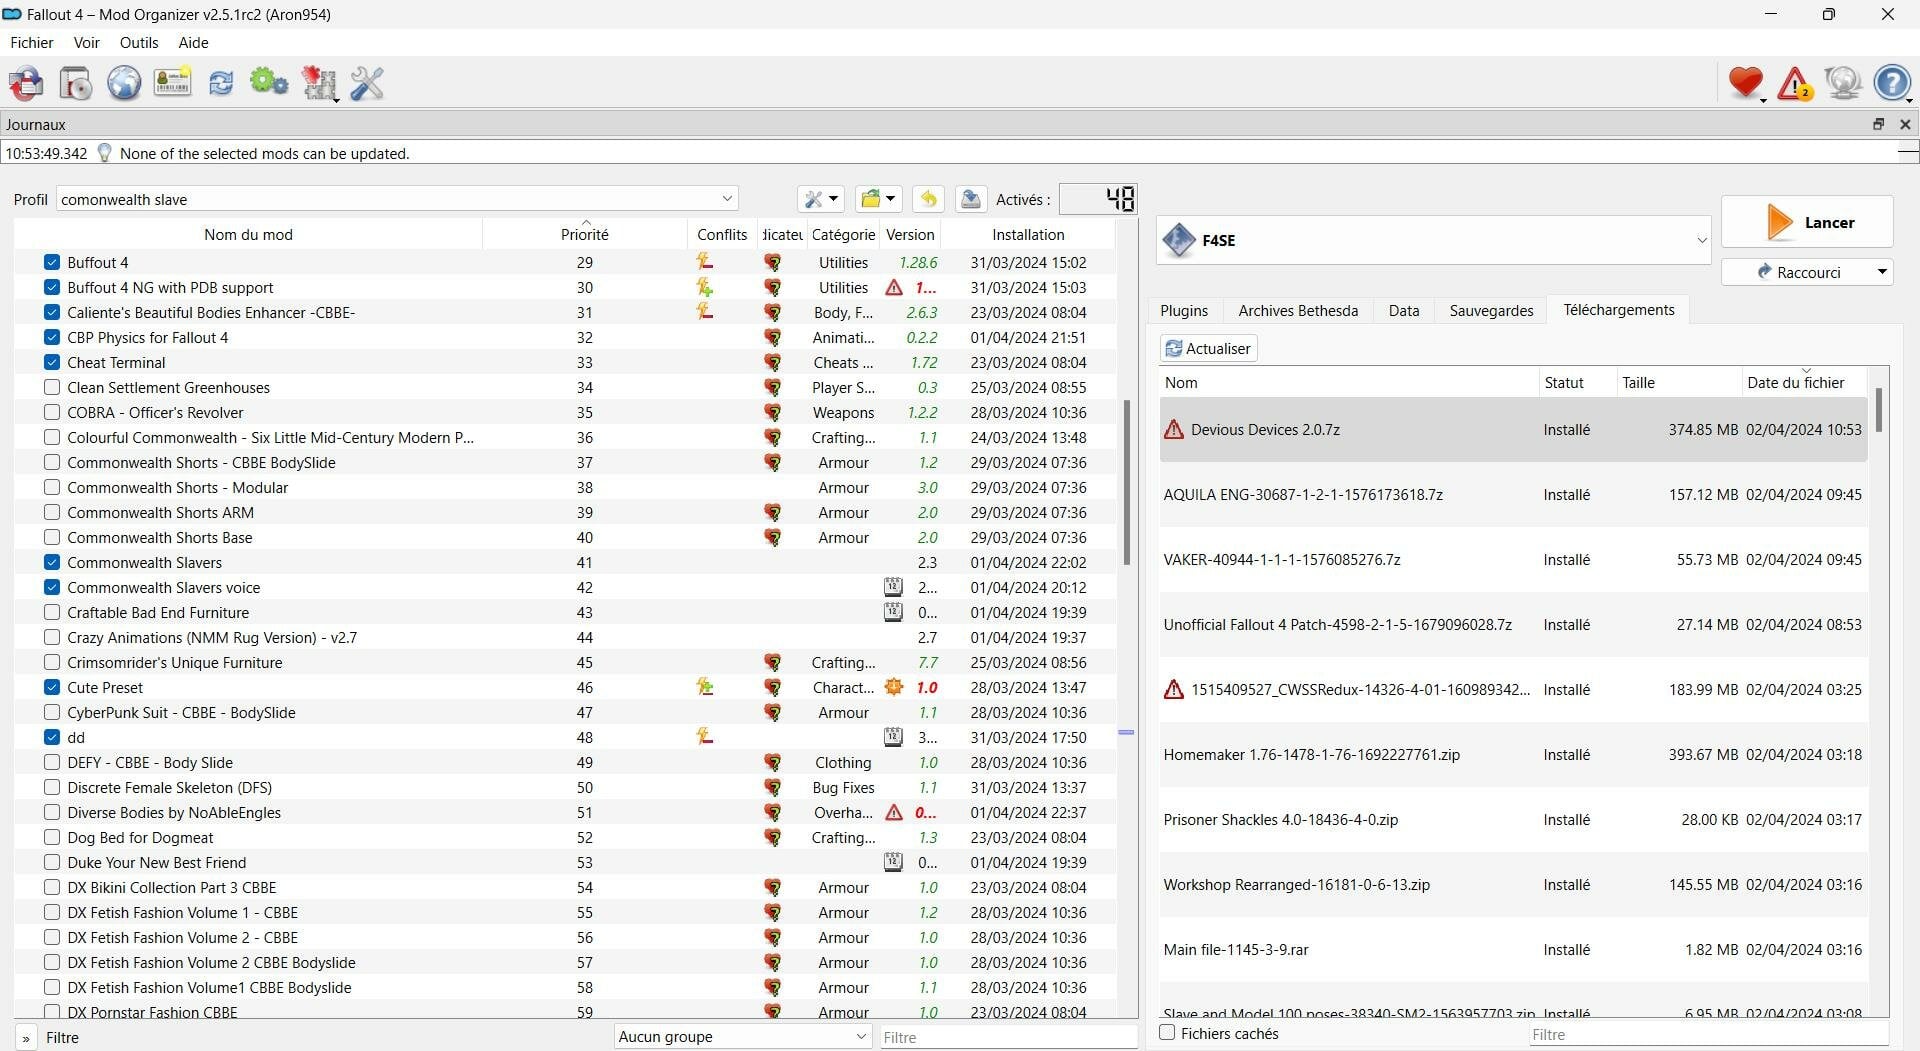
Task: Switch to the Plugins tab
Action: (x=1184, y=311)
